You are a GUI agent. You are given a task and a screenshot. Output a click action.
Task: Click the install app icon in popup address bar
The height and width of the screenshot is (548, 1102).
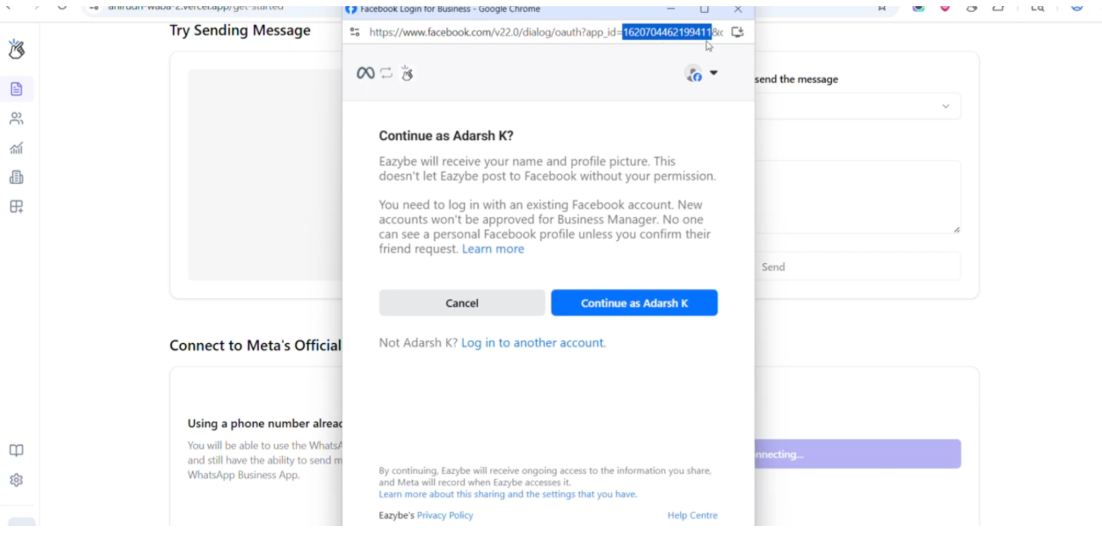click(x=737, y=32)
